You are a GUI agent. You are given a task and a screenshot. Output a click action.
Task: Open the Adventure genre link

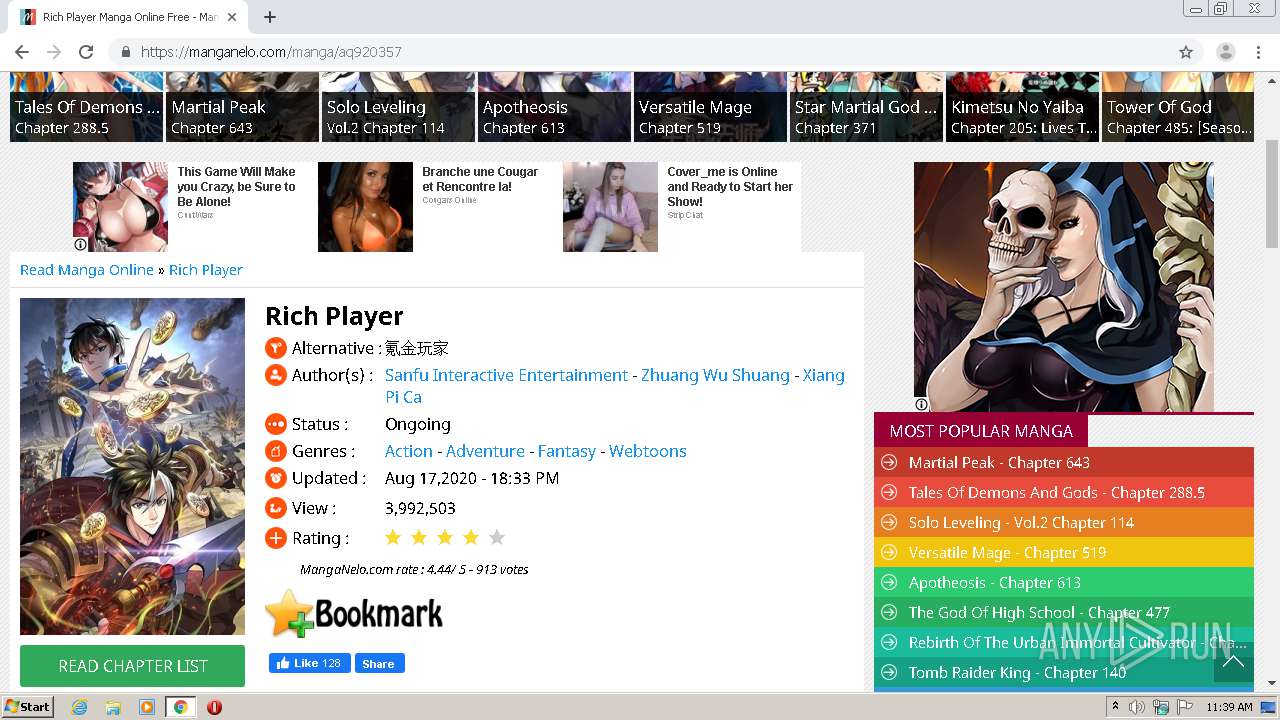(485, 451)
